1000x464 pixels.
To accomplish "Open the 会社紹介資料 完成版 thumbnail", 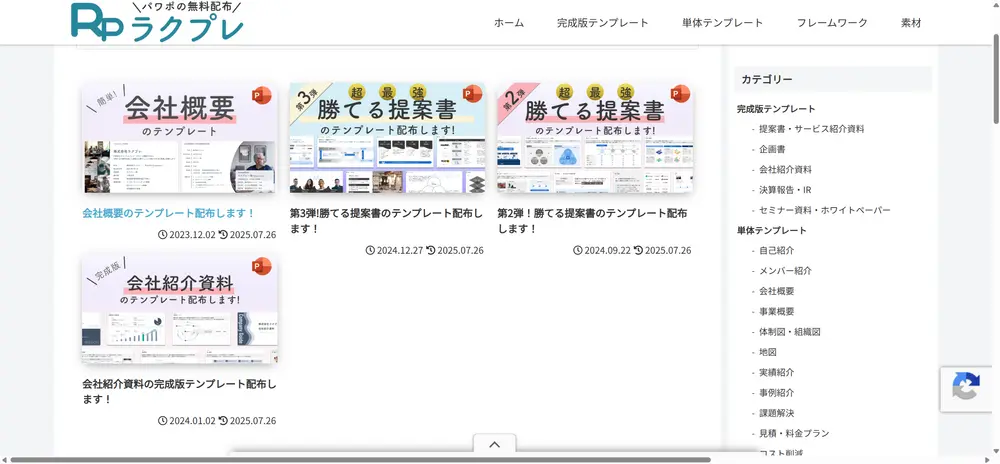I will click(179, 310).
